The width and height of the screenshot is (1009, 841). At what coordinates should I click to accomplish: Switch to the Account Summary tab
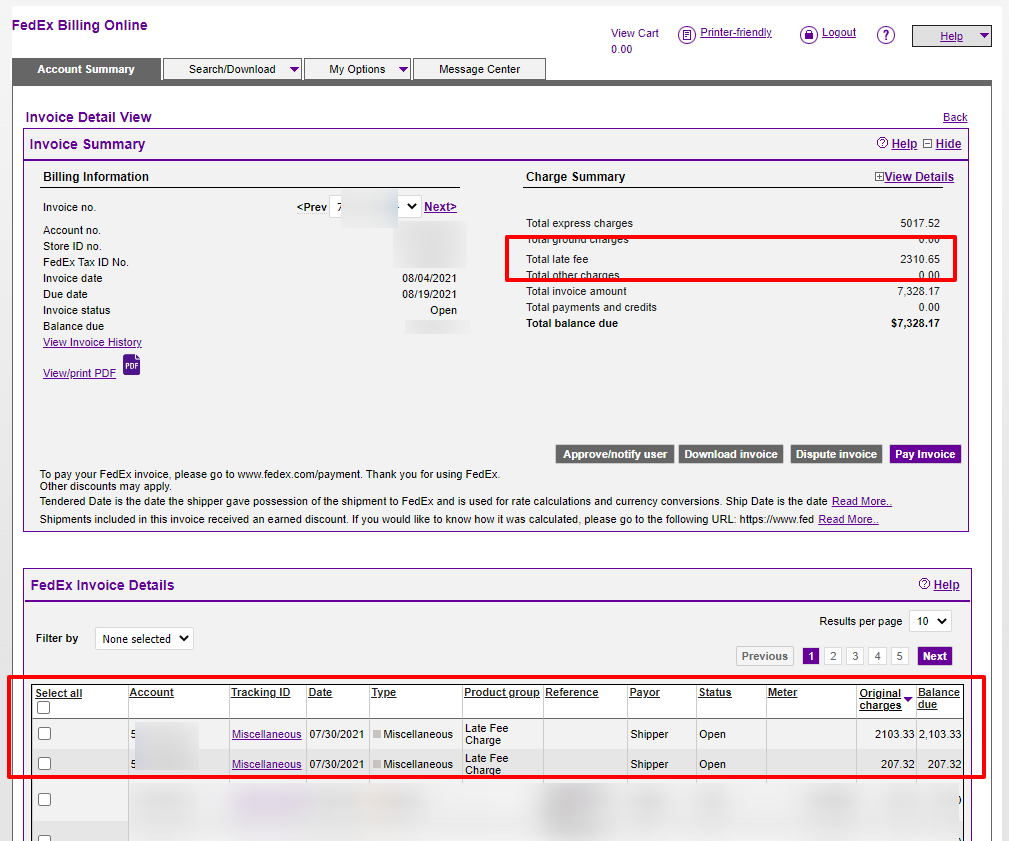click(x=86, y=69)
